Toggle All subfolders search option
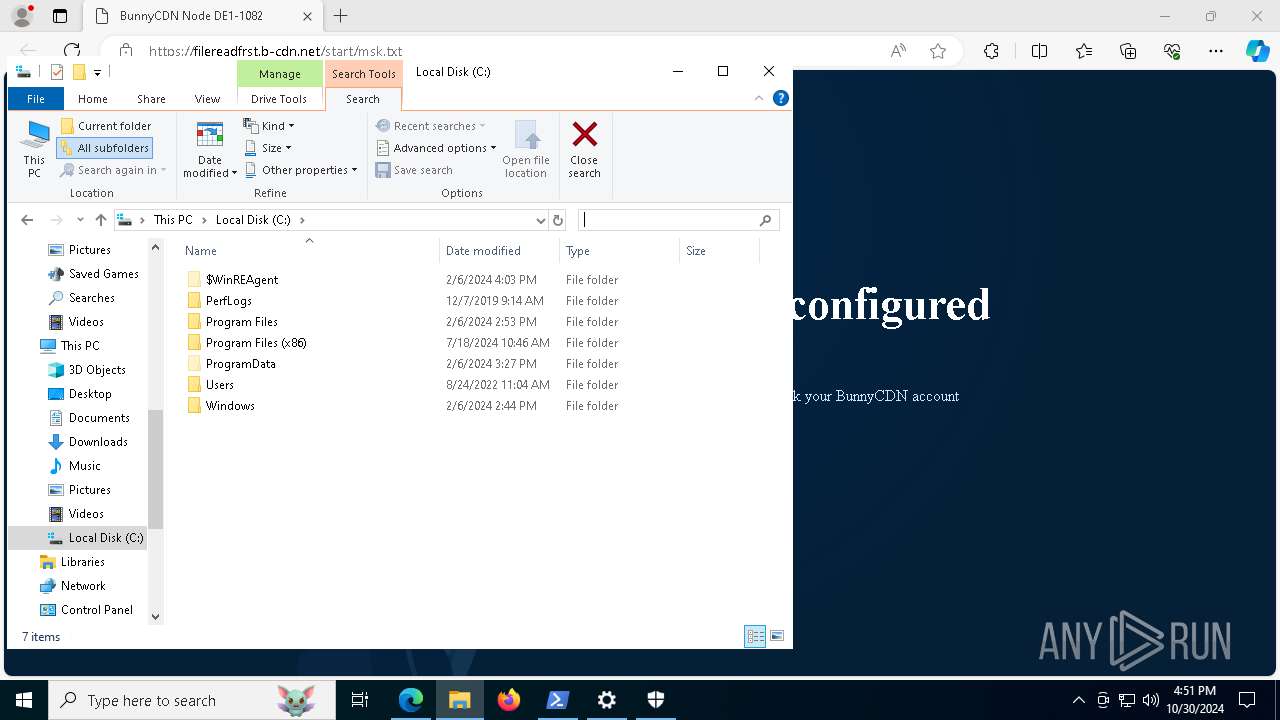 [x=105, y=148]
